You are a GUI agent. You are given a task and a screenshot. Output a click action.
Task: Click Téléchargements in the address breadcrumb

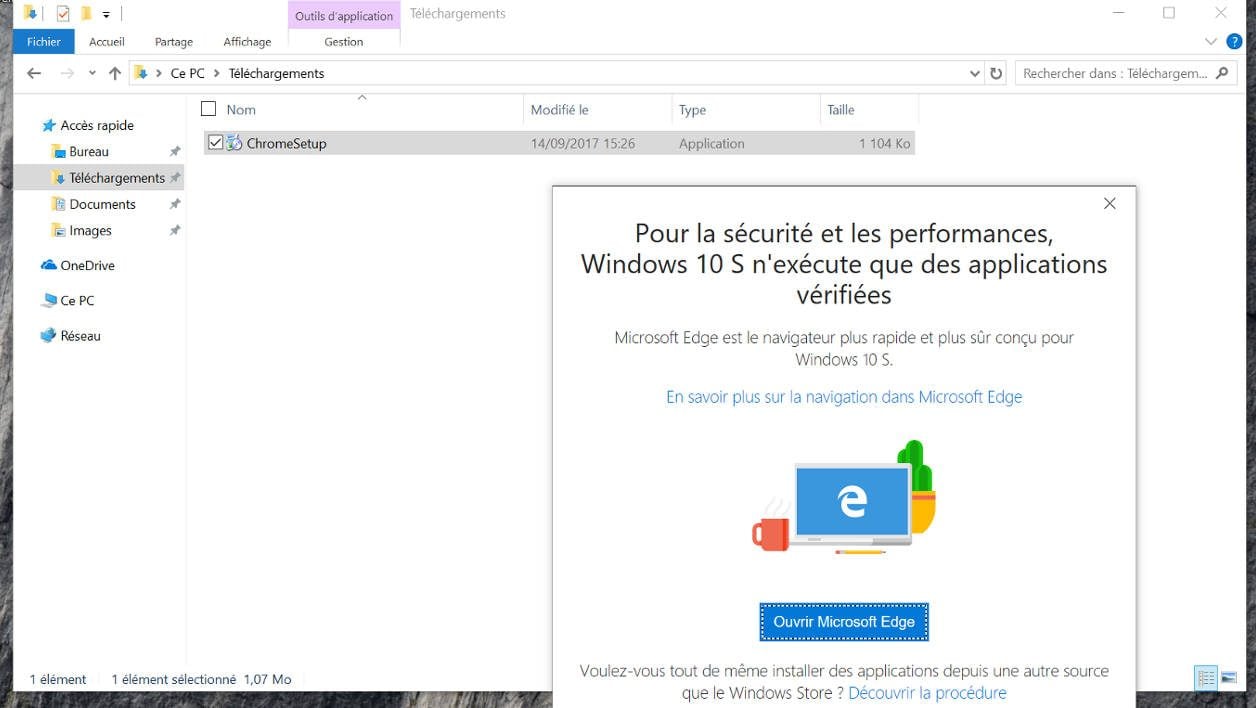[276, 73]
